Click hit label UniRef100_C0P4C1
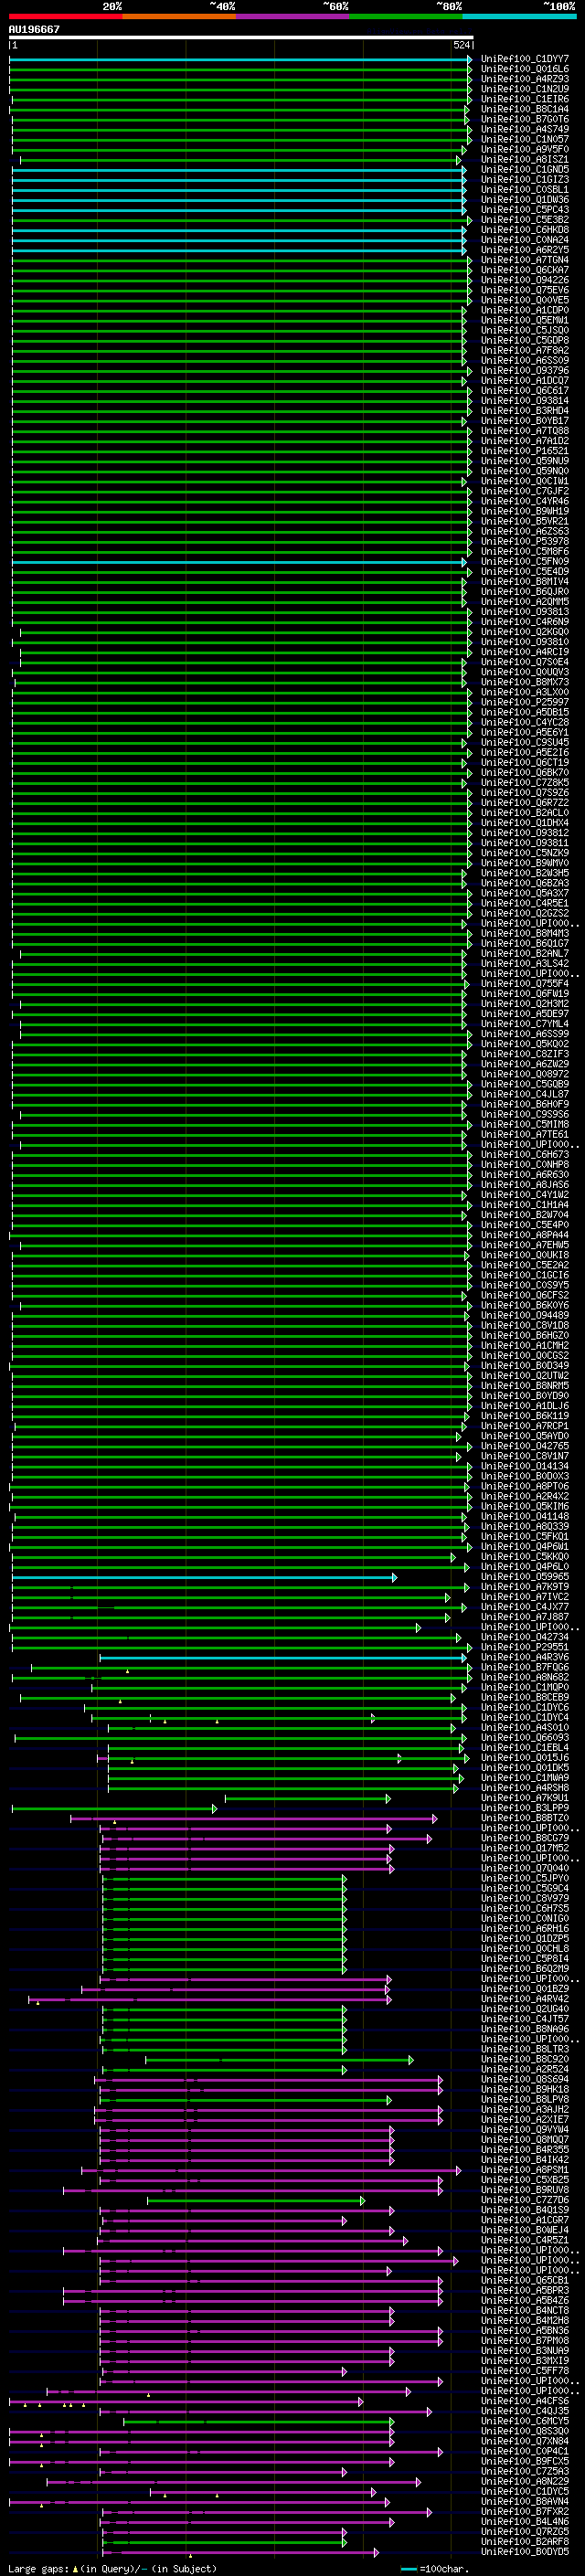Image resolution: width=585 pixels, height=2576 pixels. click(525, 2453)
